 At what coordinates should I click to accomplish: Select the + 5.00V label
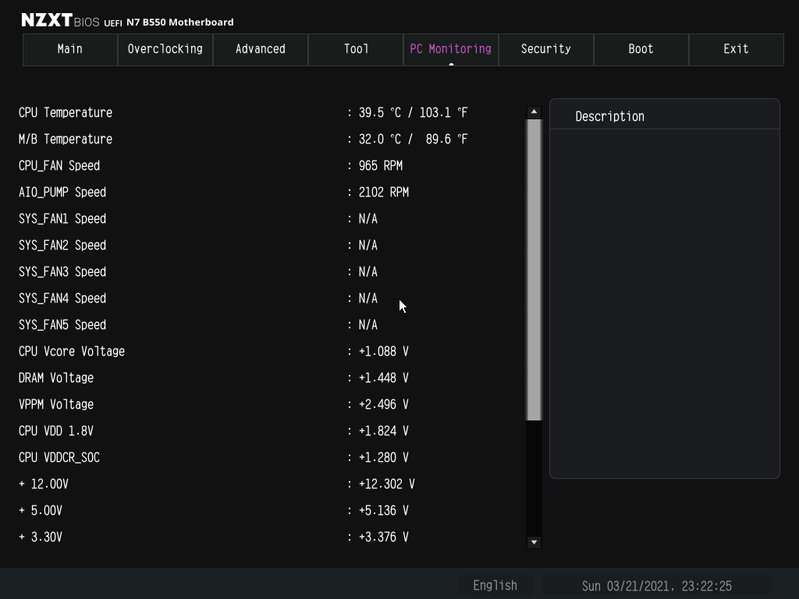[x=40, y=510]
